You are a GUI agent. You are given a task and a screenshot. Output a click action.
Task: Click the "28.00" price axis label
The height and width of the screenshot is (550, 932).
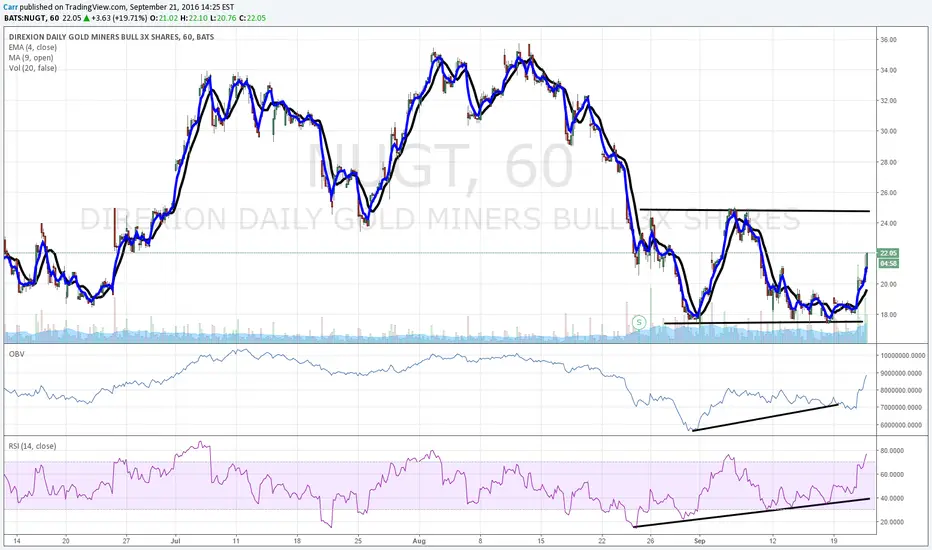pos(889,162)
